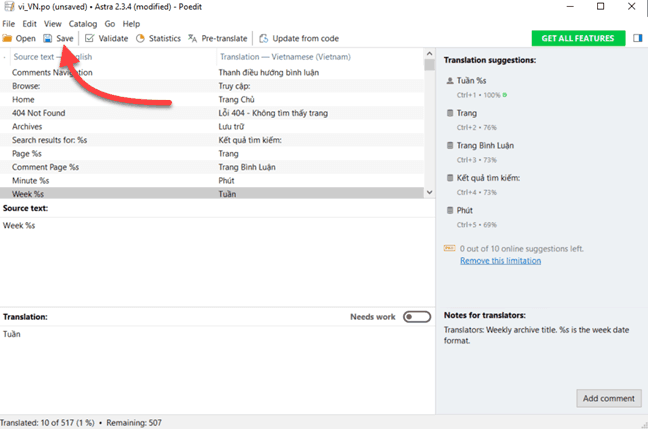Click the Pre-translate icon
The image size is (648, 430).
click(x=192, y=38)
